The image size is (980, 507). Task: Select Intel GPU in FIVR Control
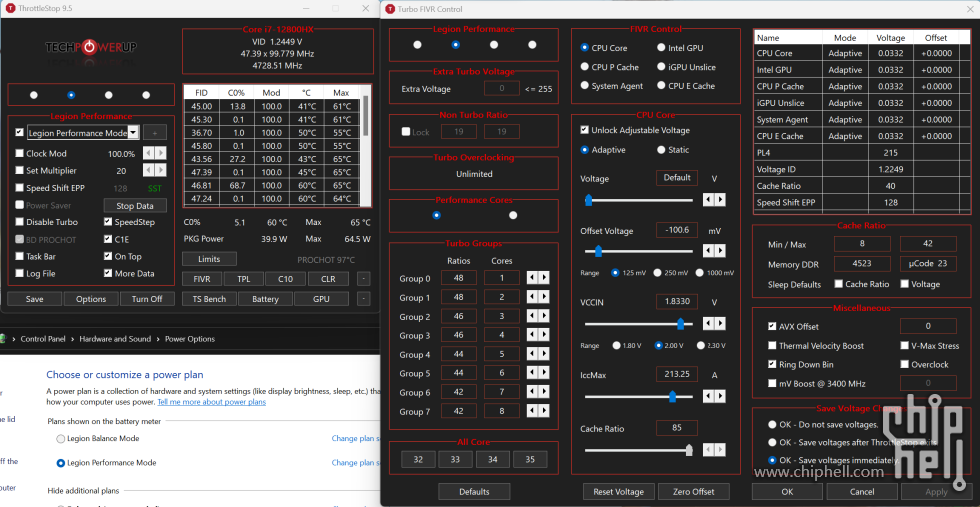(x=661, y=48)
